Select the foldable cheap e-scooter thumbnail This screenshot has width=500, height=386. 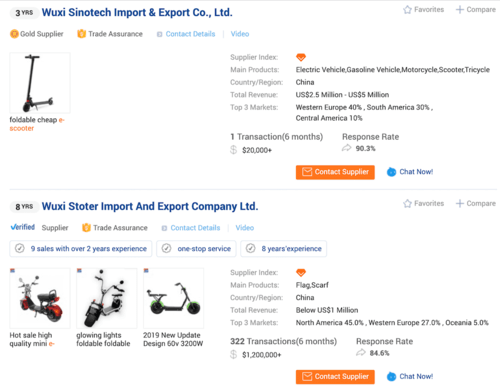40,83
